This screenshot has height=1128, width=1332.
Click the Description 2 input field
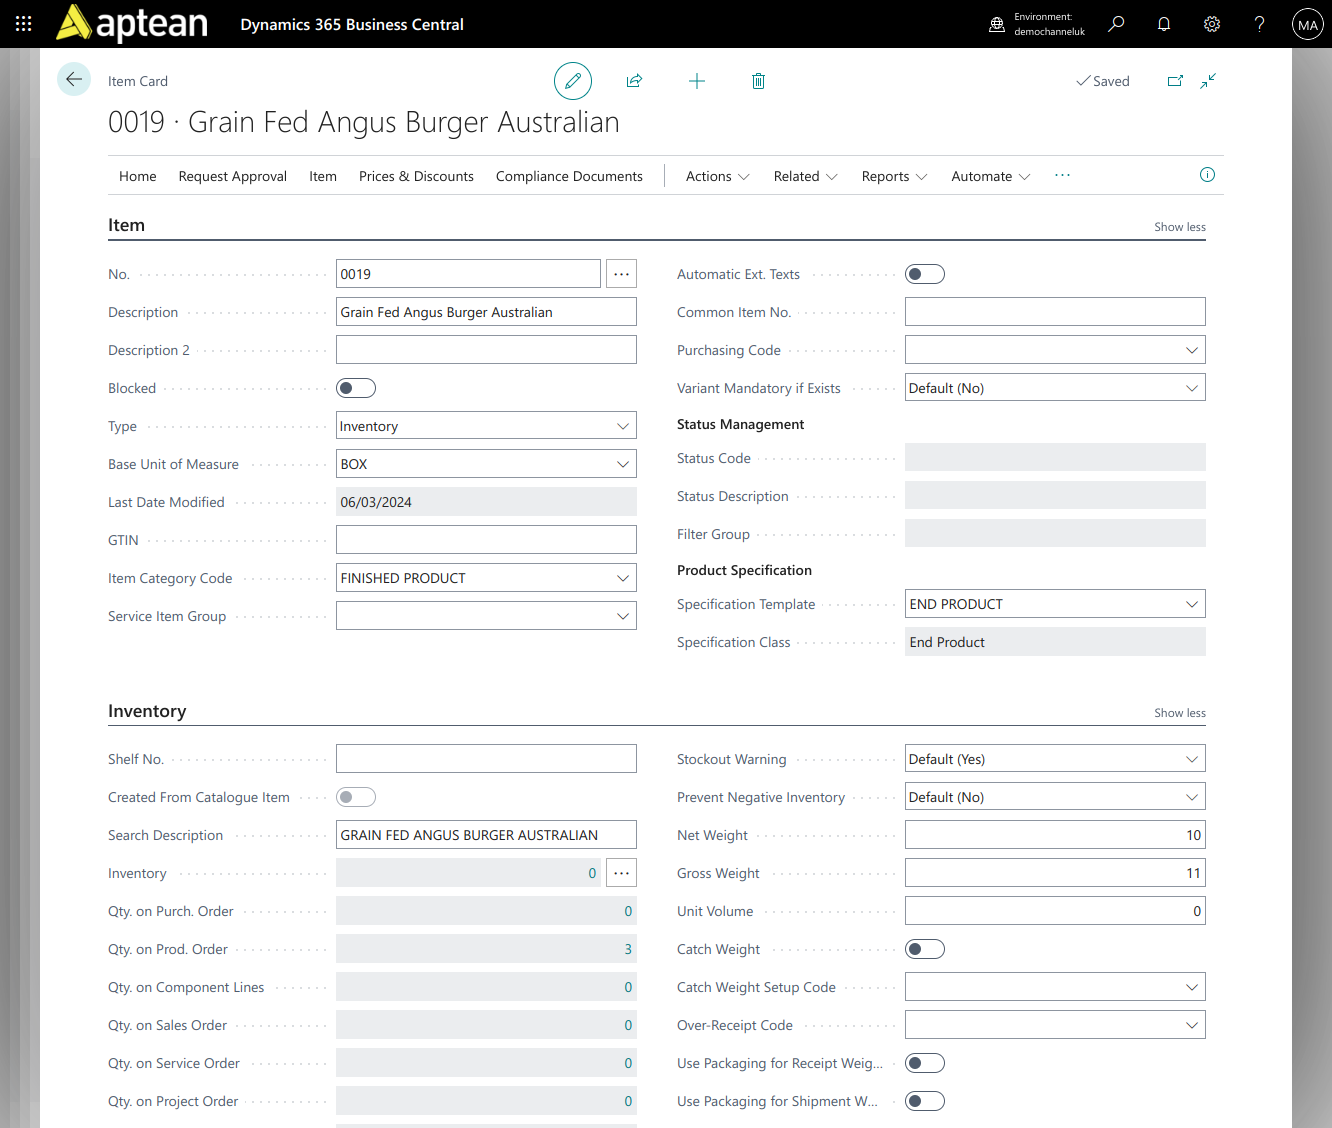(486, 350)
